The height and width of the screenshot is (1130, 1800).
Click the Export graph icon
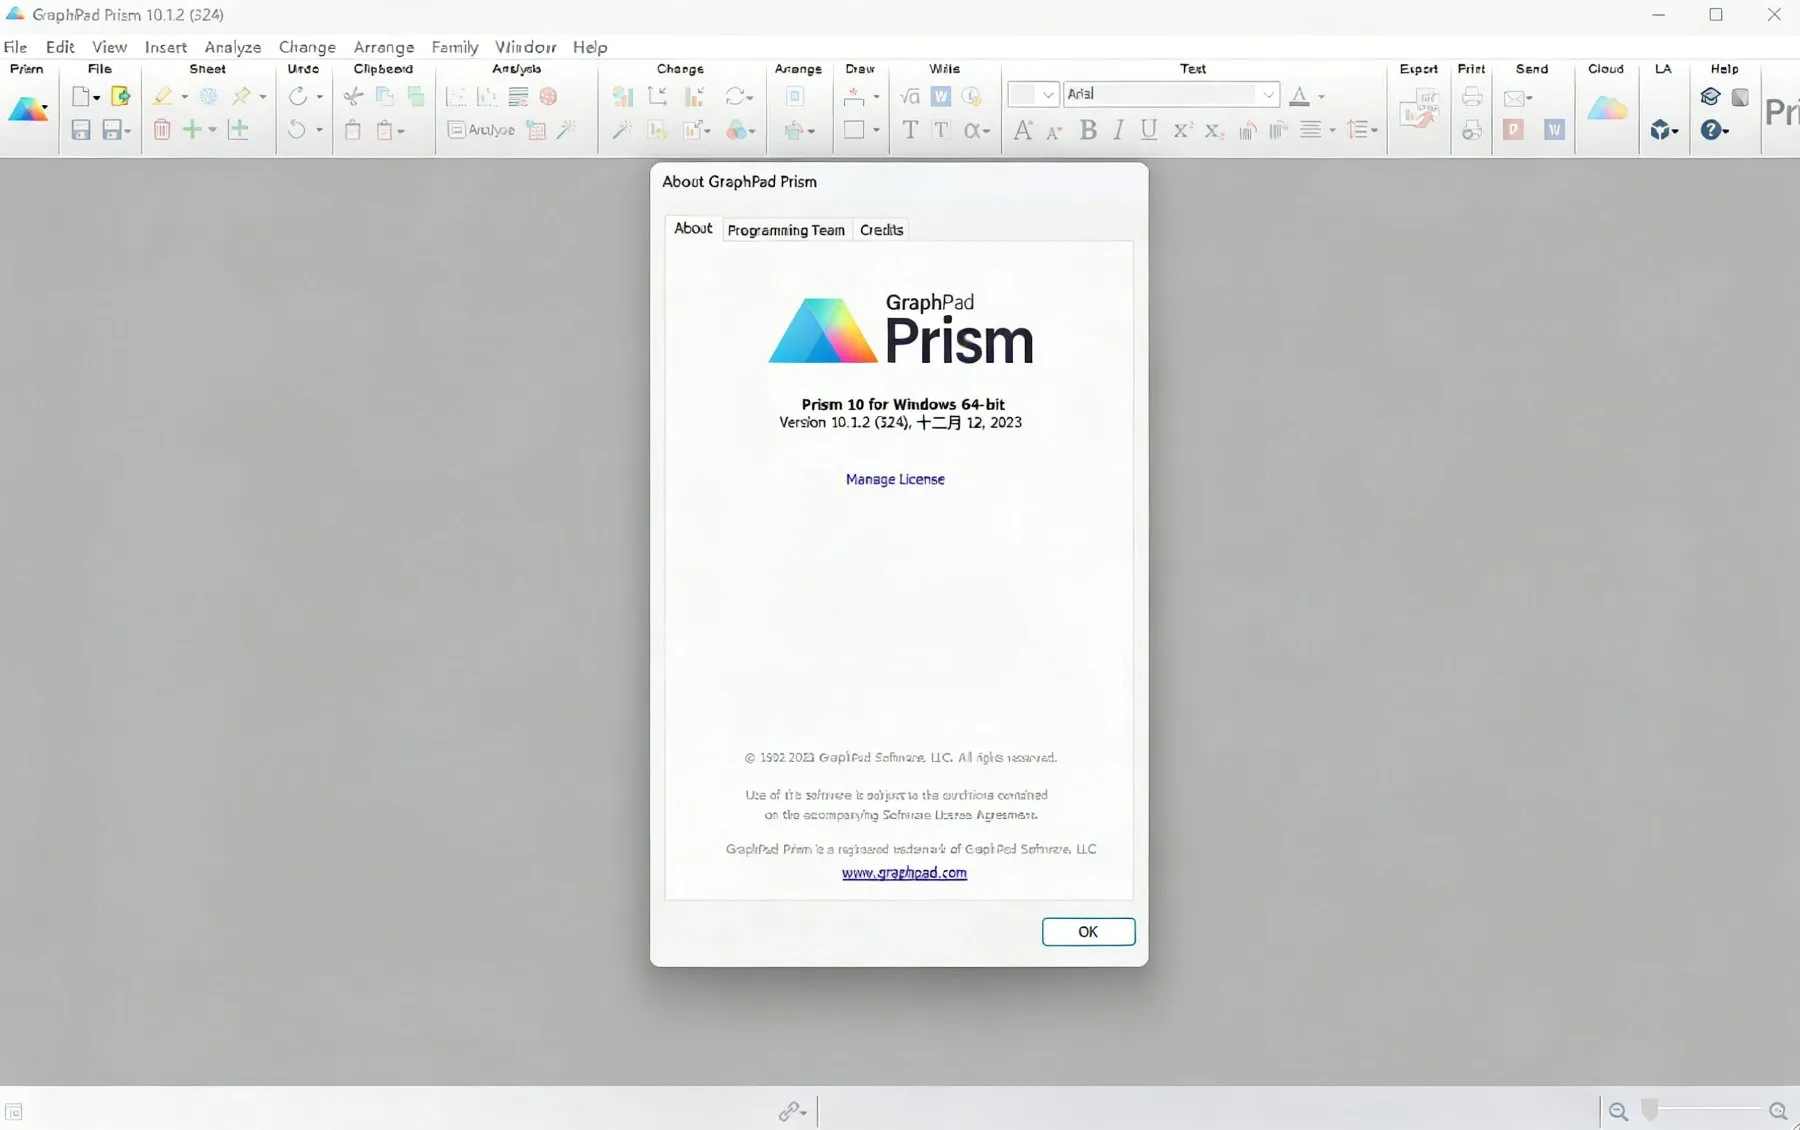1419,108
